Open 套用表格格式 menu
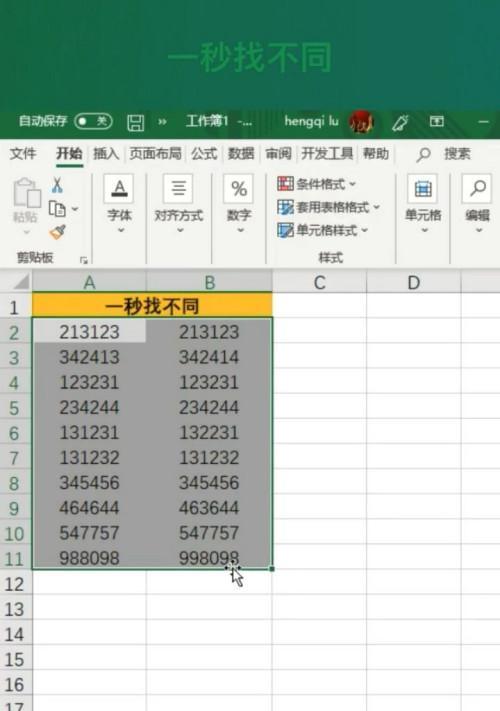The height and width of the screenshot is (711, 500). (329, 207)
